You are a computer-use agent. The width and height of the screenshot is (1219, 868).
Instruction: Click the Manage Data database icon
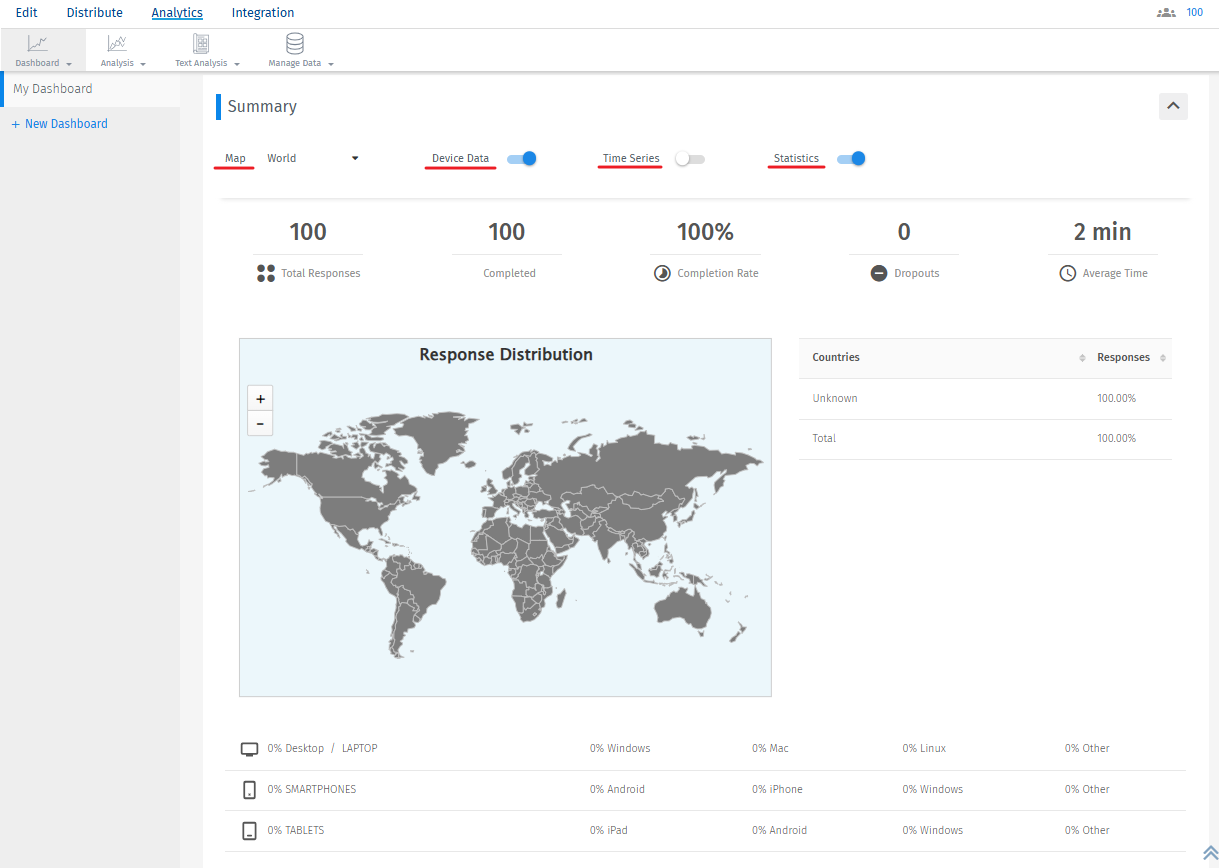pos(295,44)
